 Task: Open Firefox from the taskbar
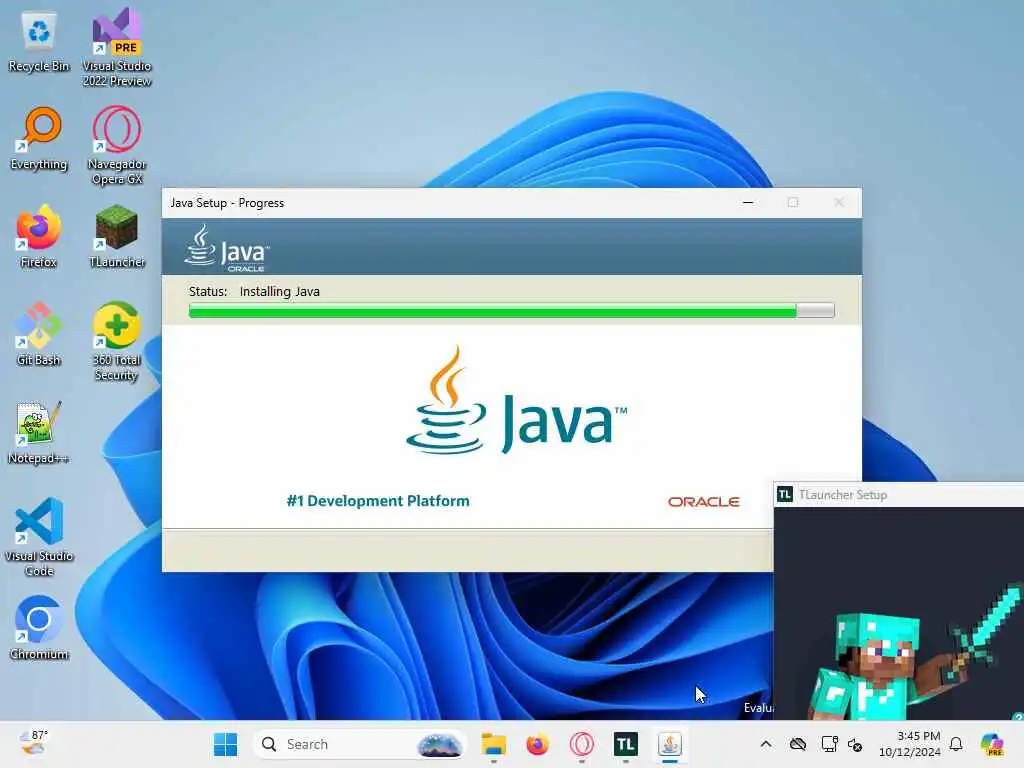(x=537, y=744)
